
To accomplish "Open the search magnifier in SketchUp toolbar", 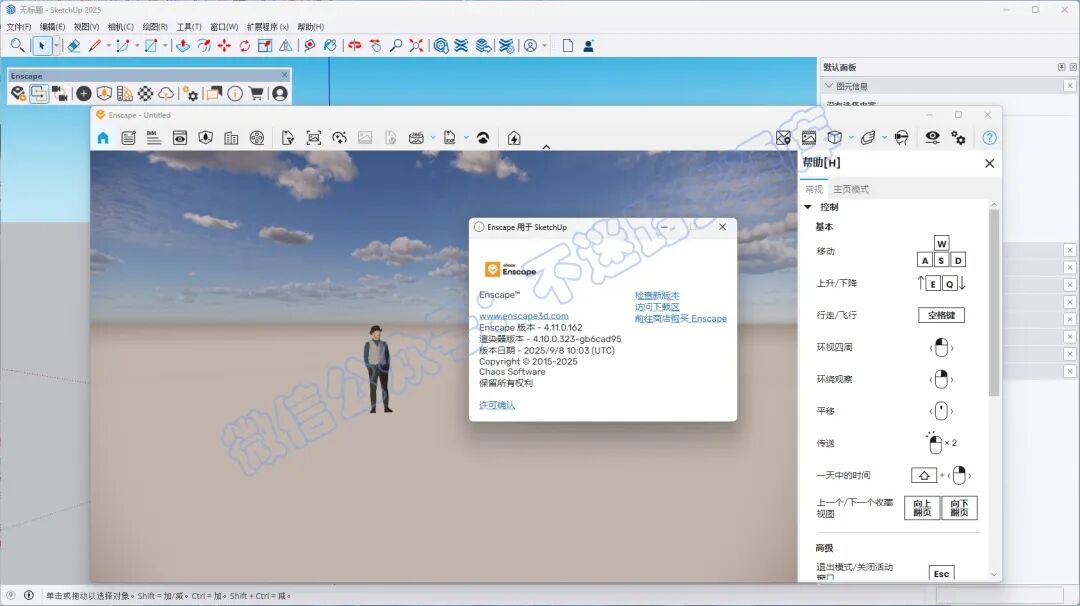I will coord(17,45).
